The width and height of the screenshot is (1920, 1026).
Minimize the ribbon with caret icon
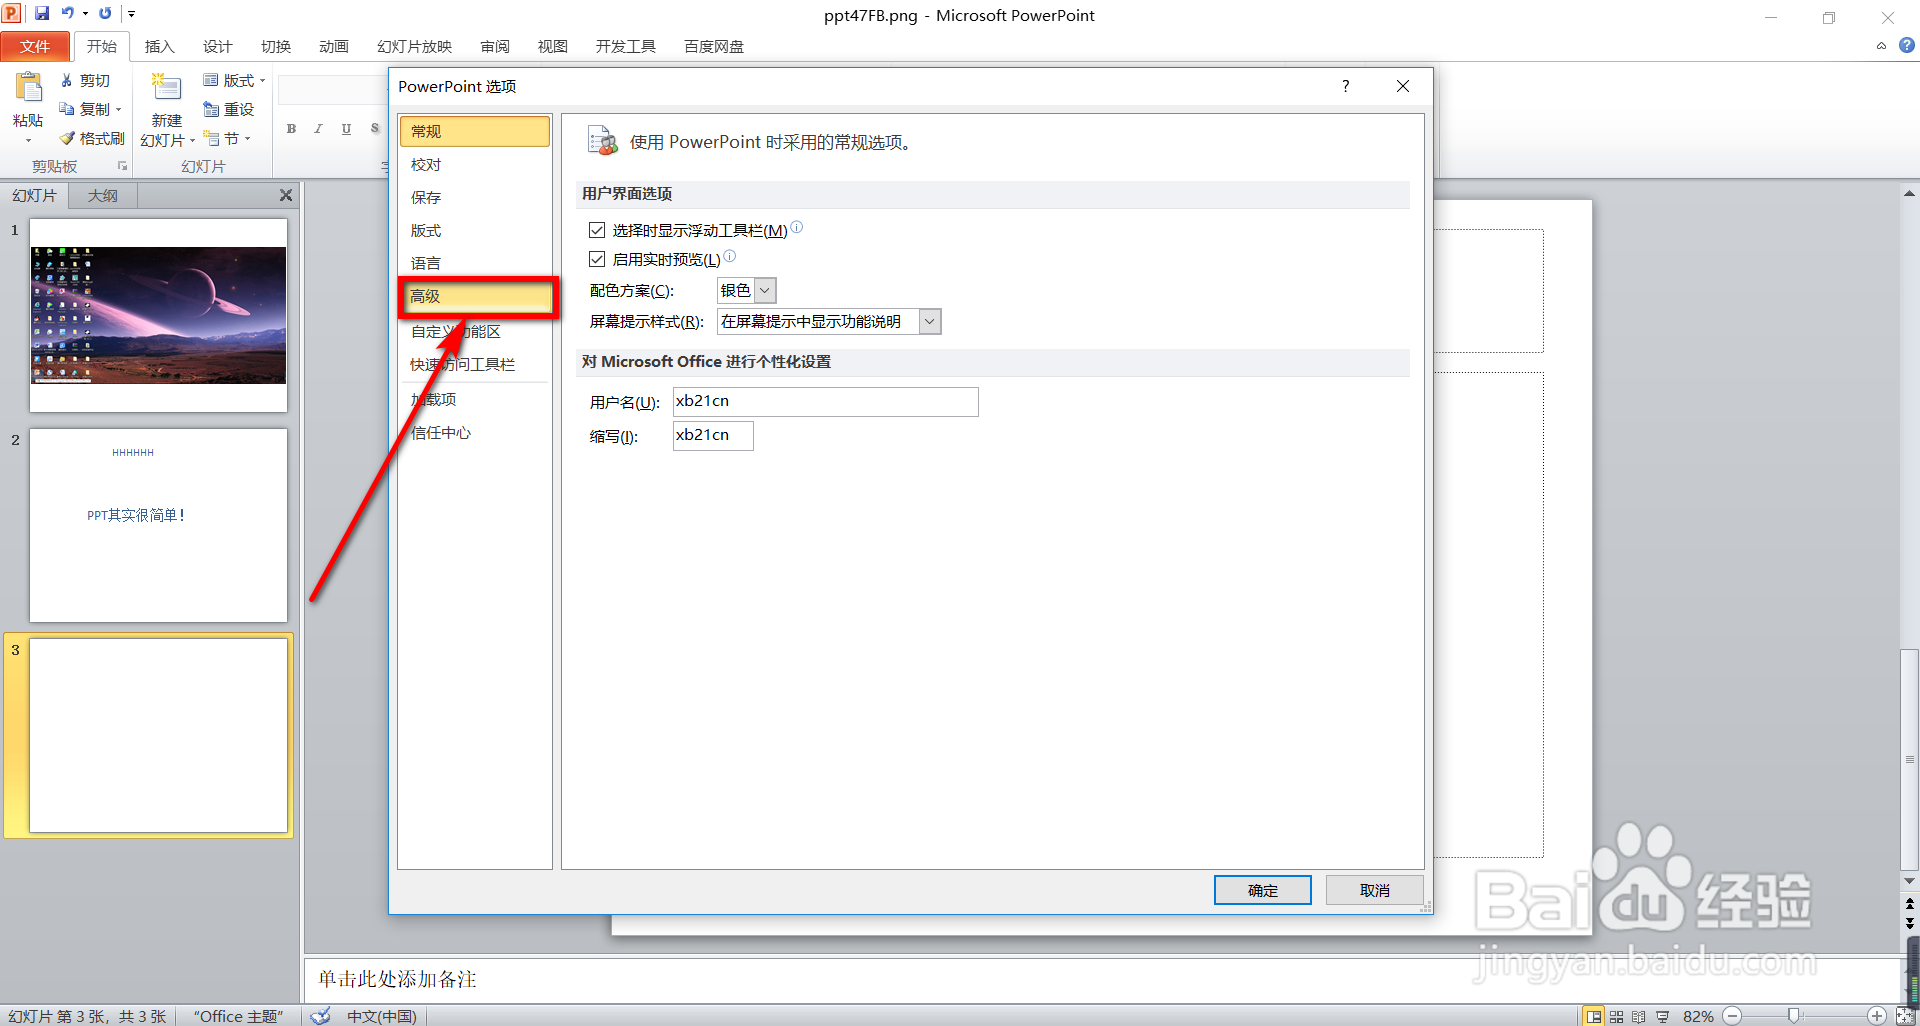point(1881,46)
